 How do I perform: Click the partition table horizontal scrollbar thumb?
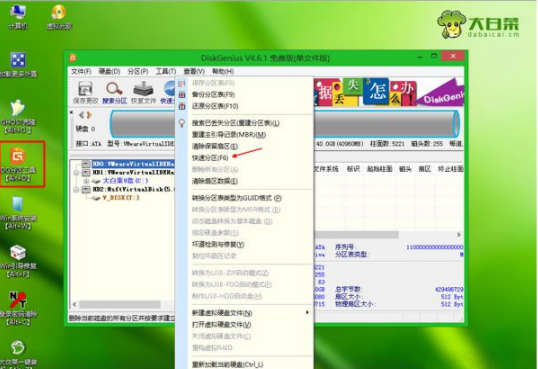356,235
